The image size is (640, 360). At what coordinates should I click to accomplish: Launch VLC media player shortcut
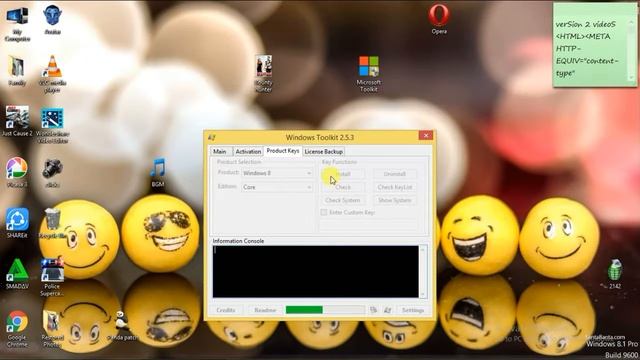click(x=52, y=74)
